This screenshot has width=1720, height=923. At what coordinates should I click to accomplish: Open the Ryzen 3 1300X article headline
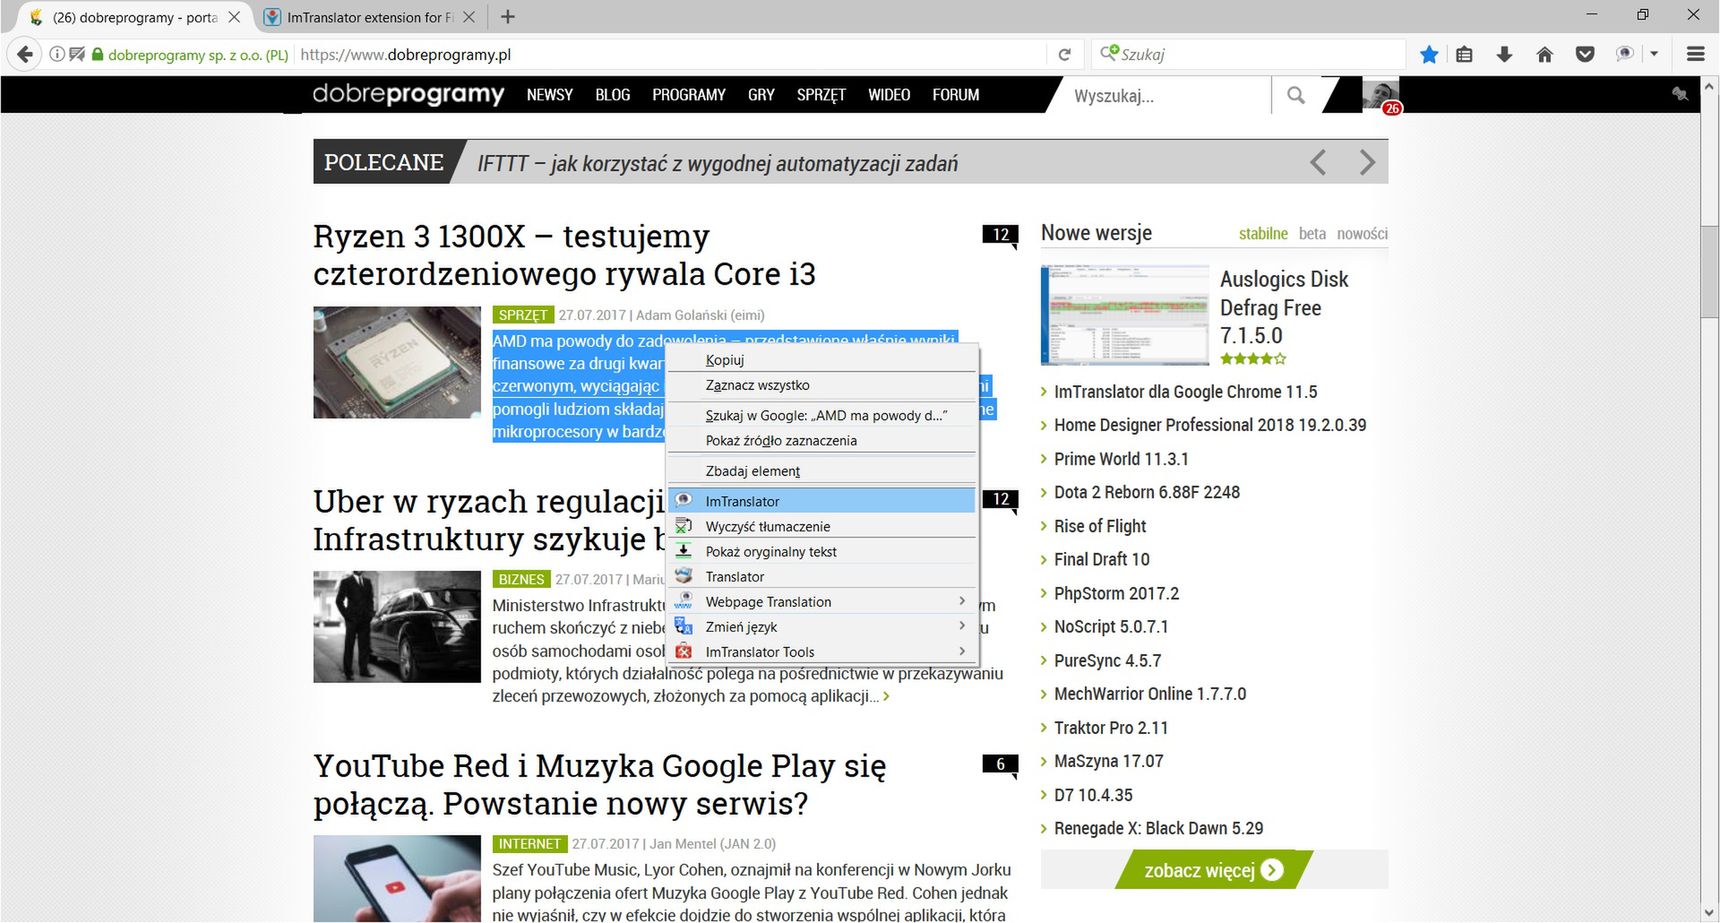point(564,255)
